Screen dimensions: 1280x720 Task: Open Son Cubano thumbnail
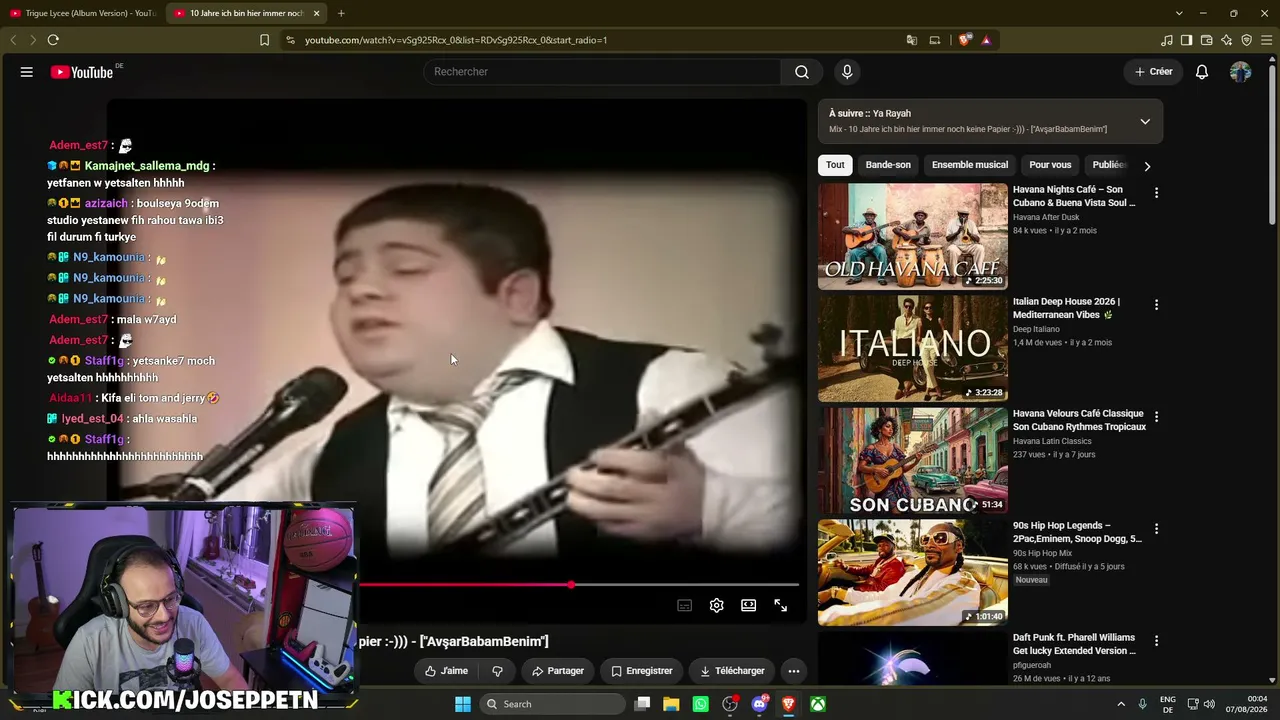(913, 460)
